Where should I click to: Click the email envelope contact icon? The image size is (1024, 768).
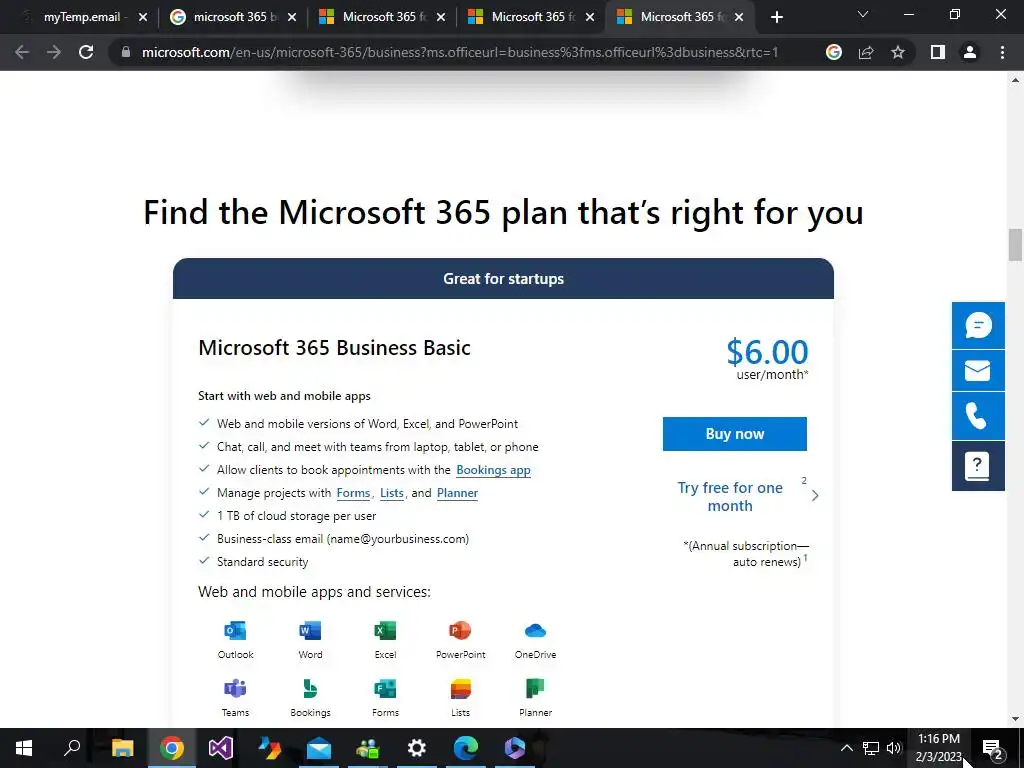click(x=978, y=371)
